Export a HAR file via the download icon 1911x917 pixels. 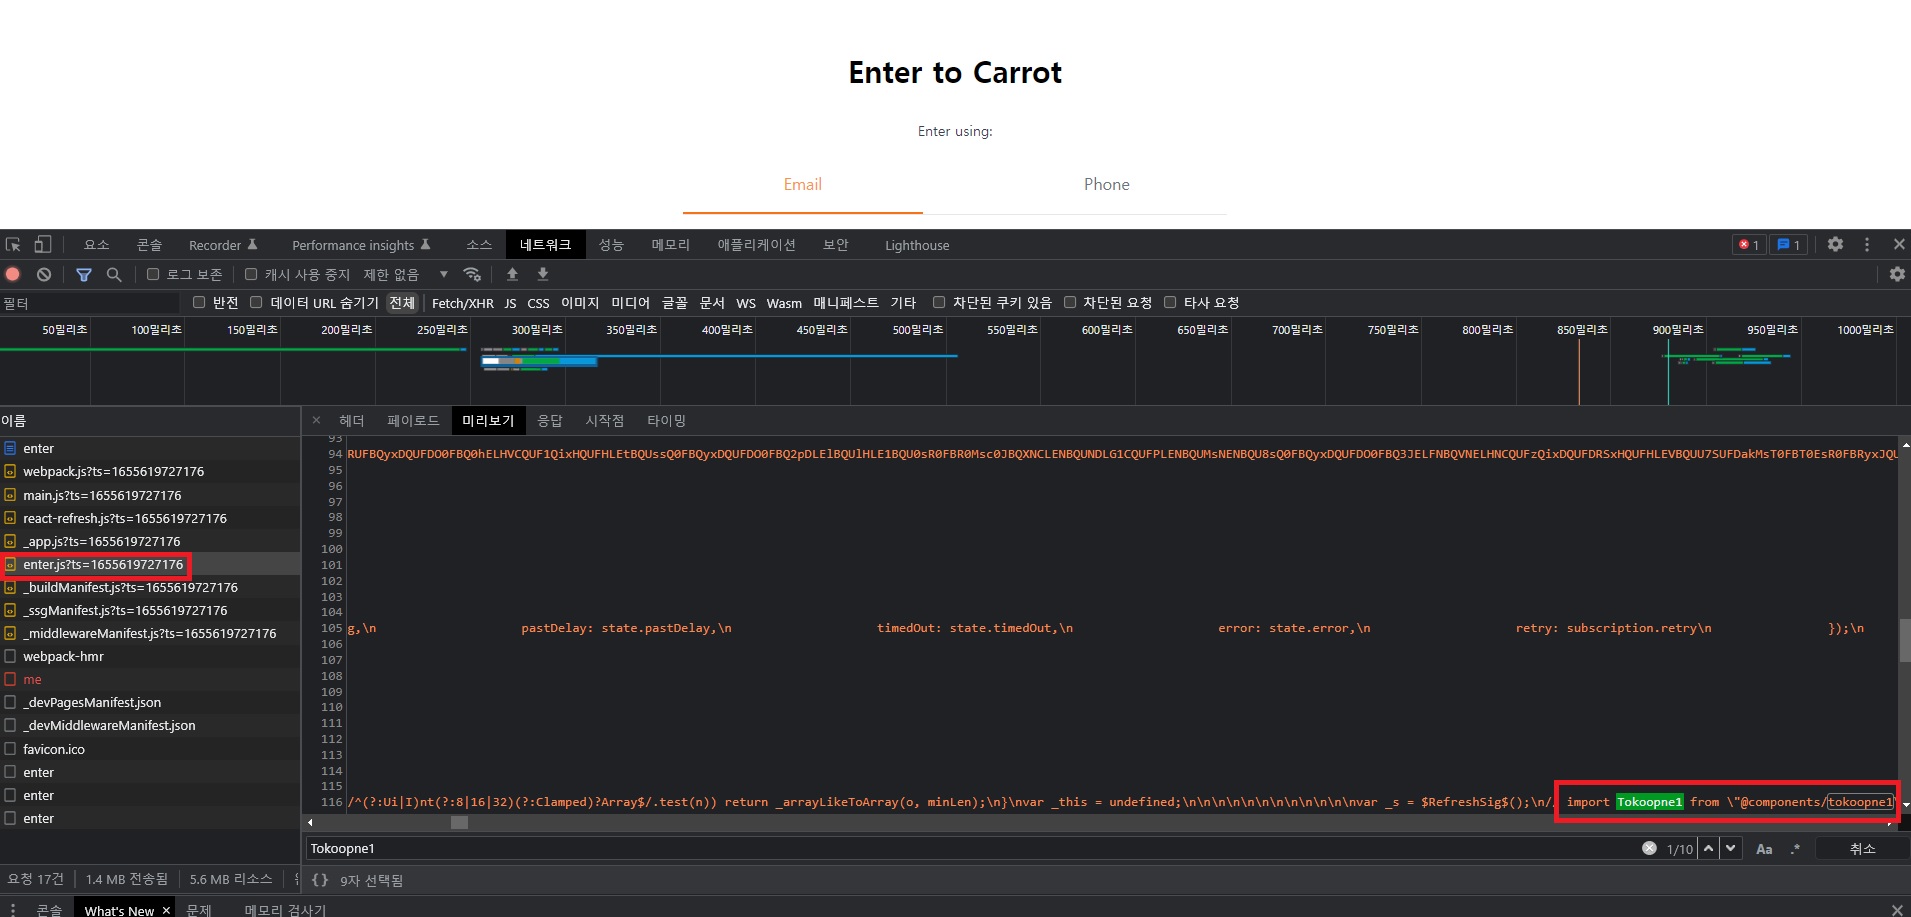tap(543, 274)
